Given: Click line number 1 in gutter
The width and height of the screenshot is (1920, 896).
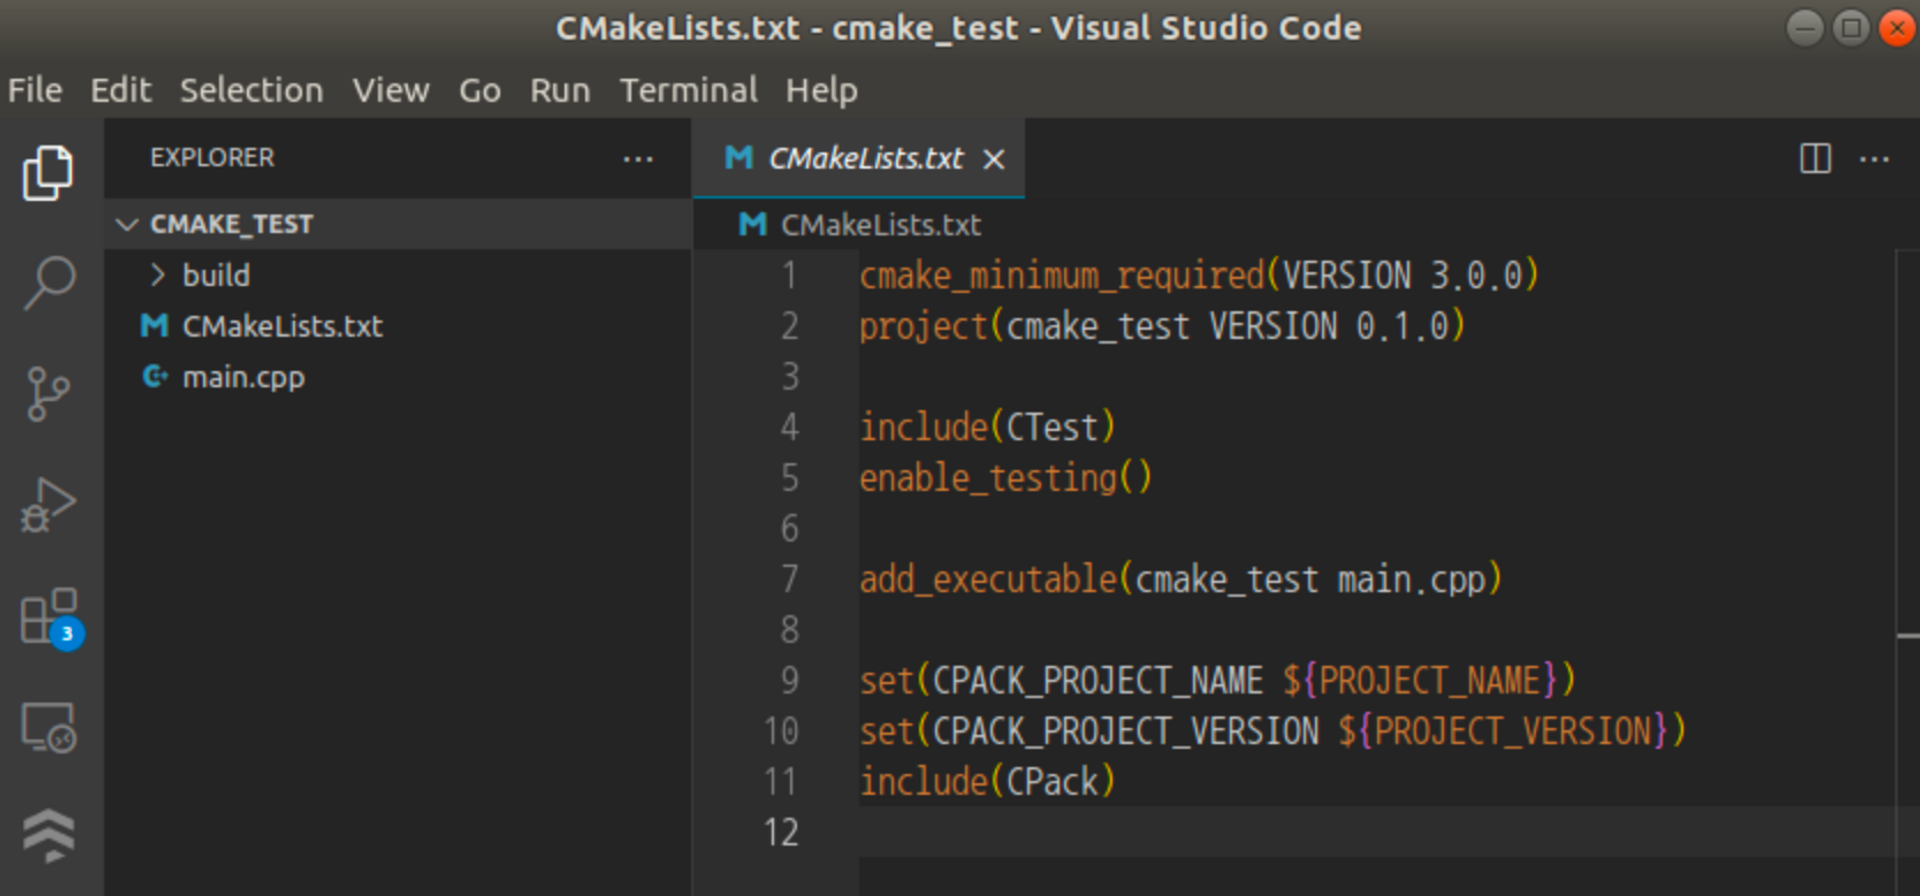Looking at the screenshot, I should (x=790, y=275).
